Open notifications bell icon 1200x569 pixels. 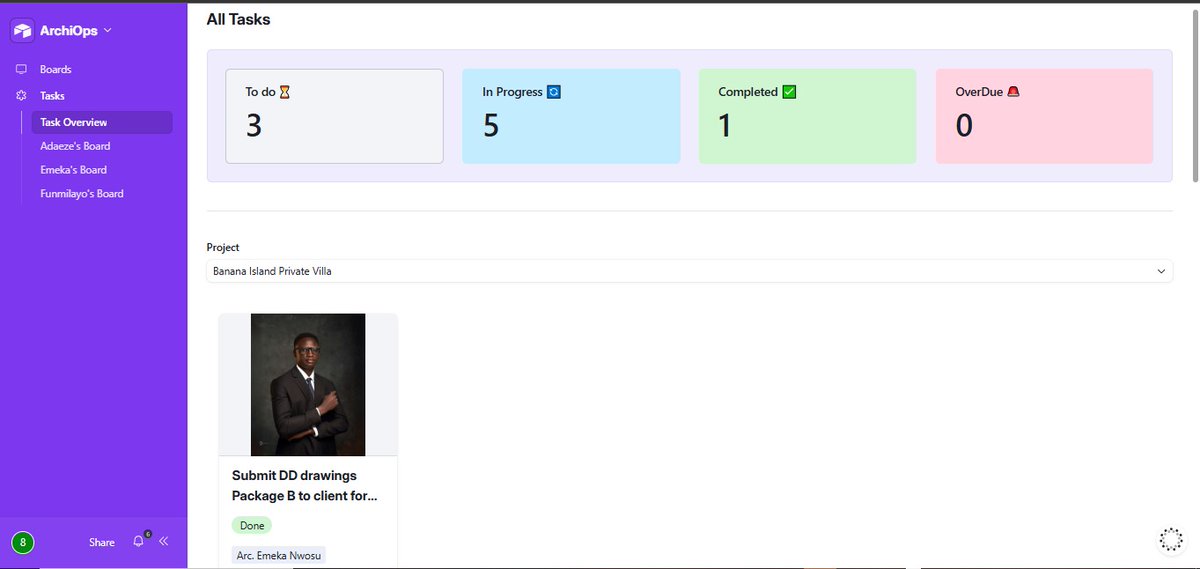(139, 541)
